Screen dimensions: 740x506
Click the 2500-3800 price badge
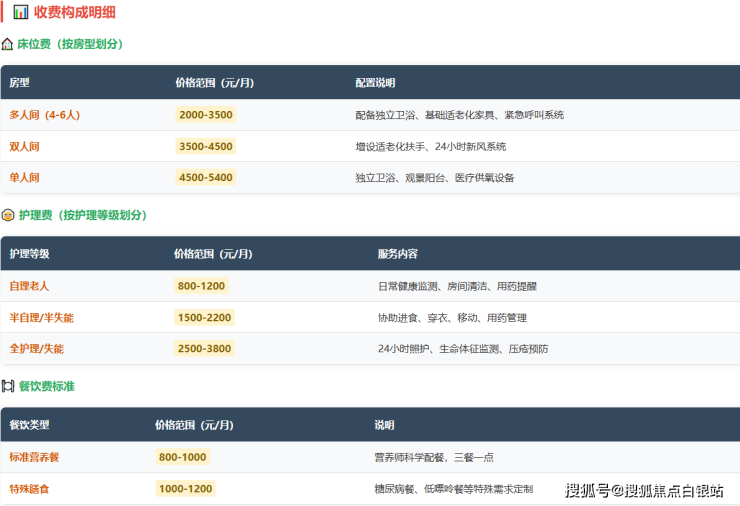coord(204,348)
